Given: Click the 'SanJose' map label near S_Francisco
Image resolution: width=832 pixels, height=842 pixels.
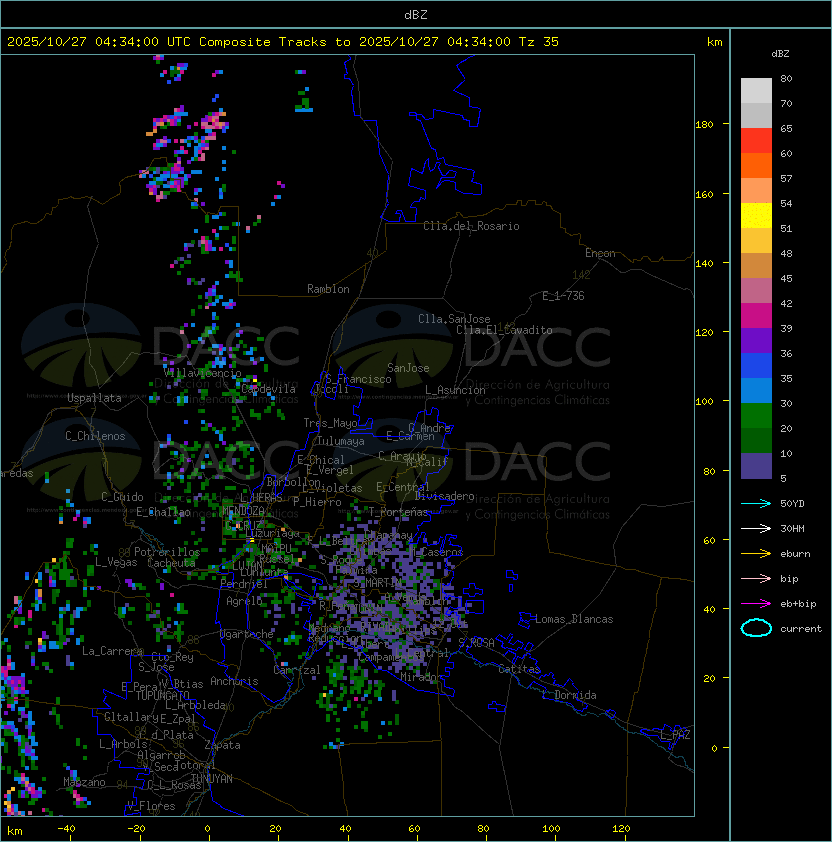Looking at the screenshot, I should click(408, 368).
